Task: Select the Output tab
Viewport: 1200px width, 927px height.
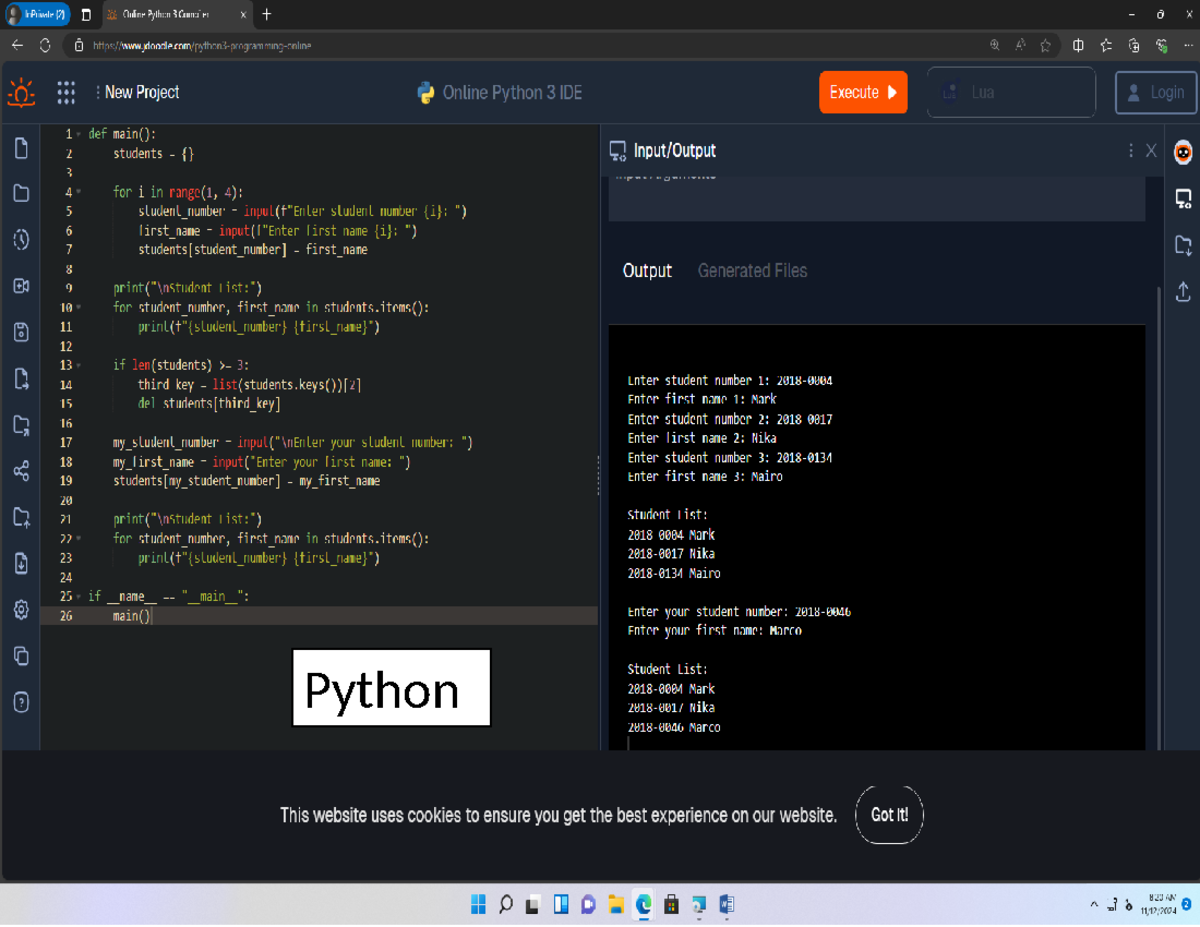Action: point(647,270)
